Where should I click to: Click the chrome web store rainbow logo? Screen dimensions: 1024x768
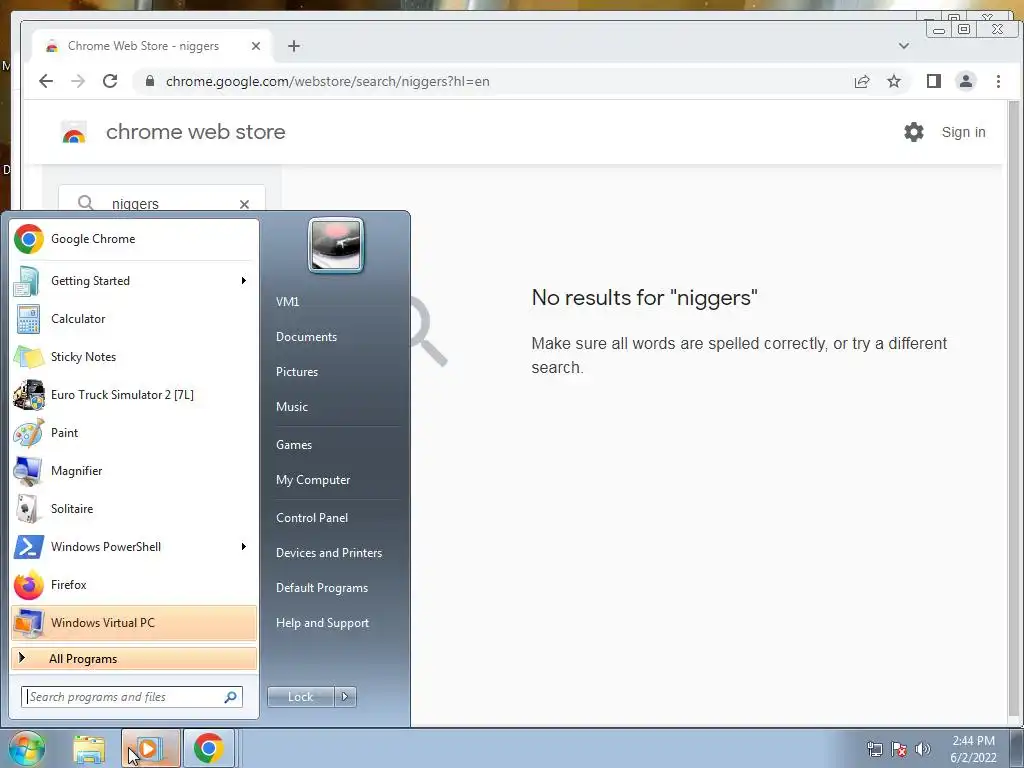click(74, 133)
